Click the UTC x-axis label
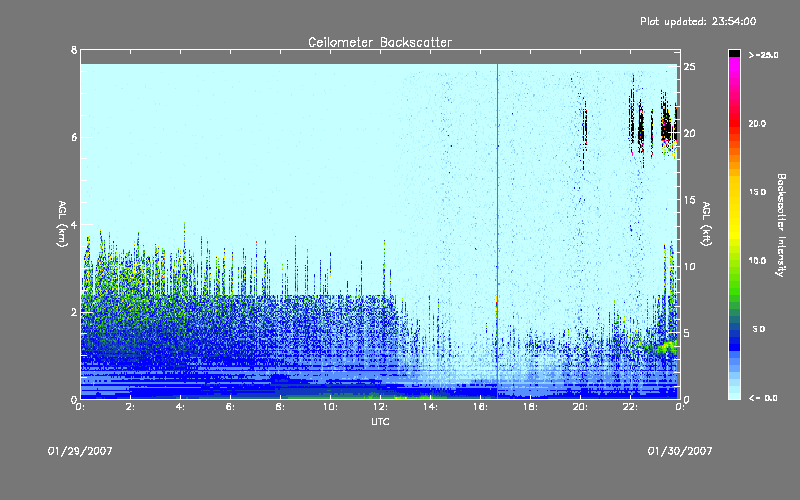 click(x=380, y=422)
